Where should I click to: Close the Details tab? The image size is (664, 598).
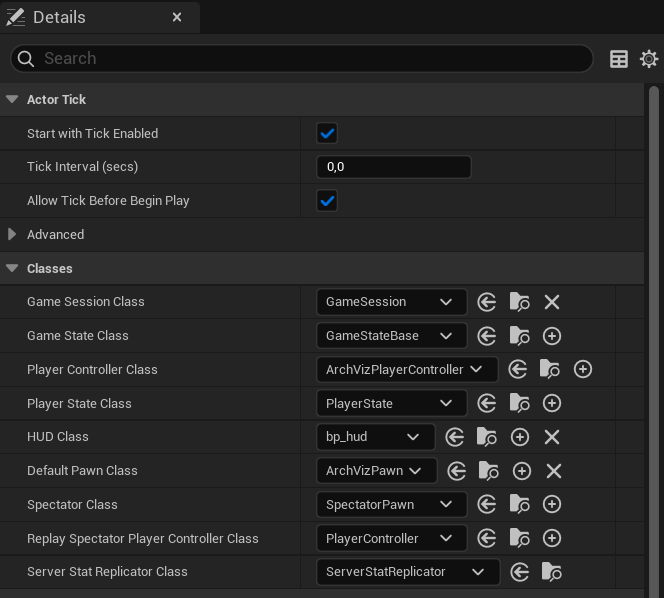177,17
